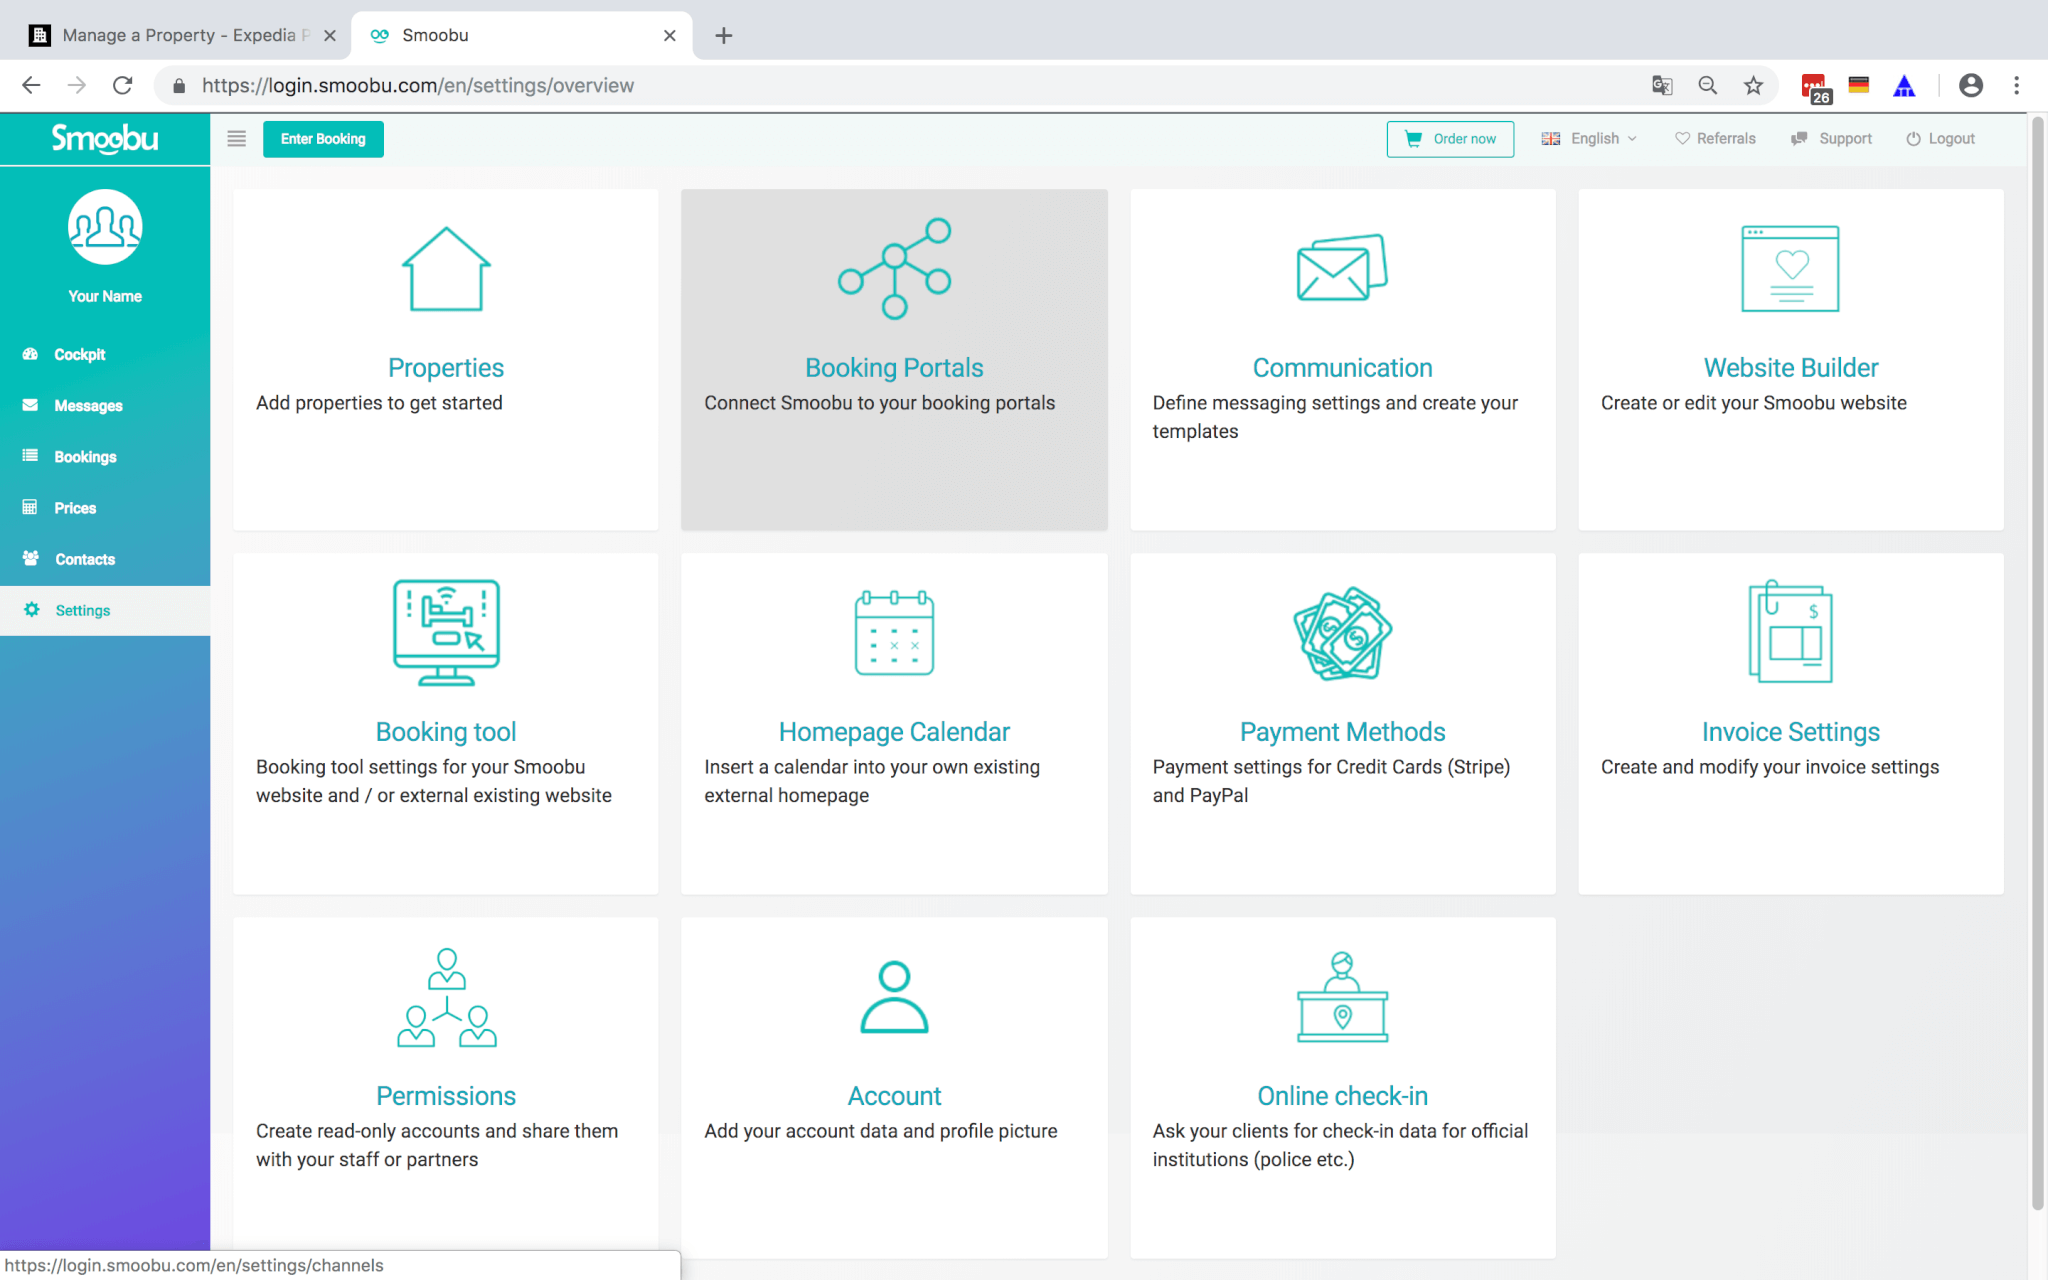
Task: Click the Online check-in desk icon
Action: coord(1342,997)
